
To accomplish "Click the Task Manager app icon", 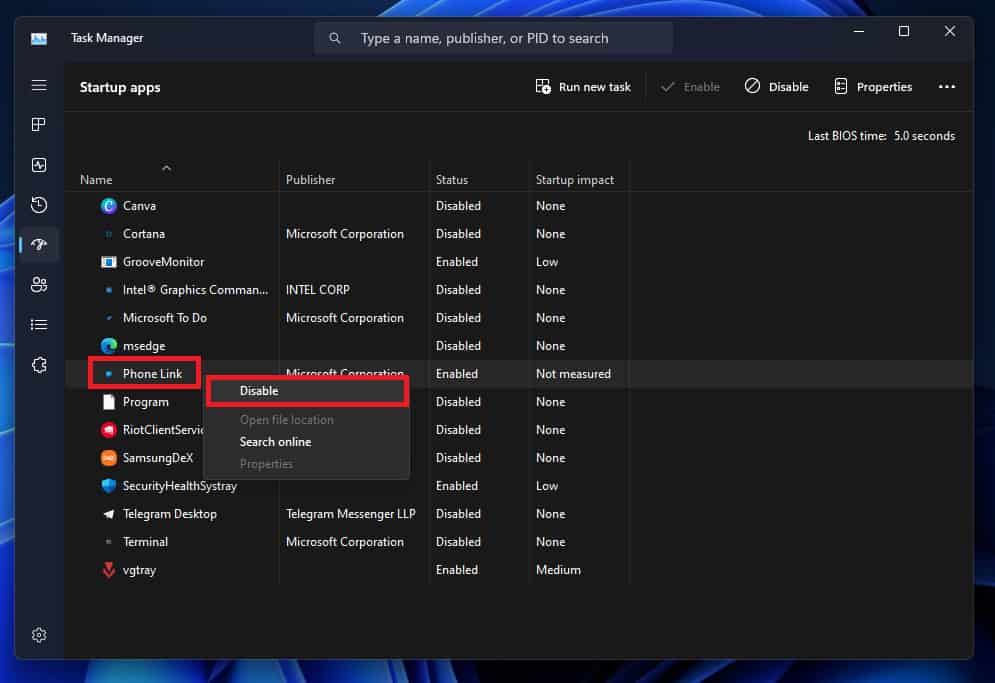I will tap(39, 39).
